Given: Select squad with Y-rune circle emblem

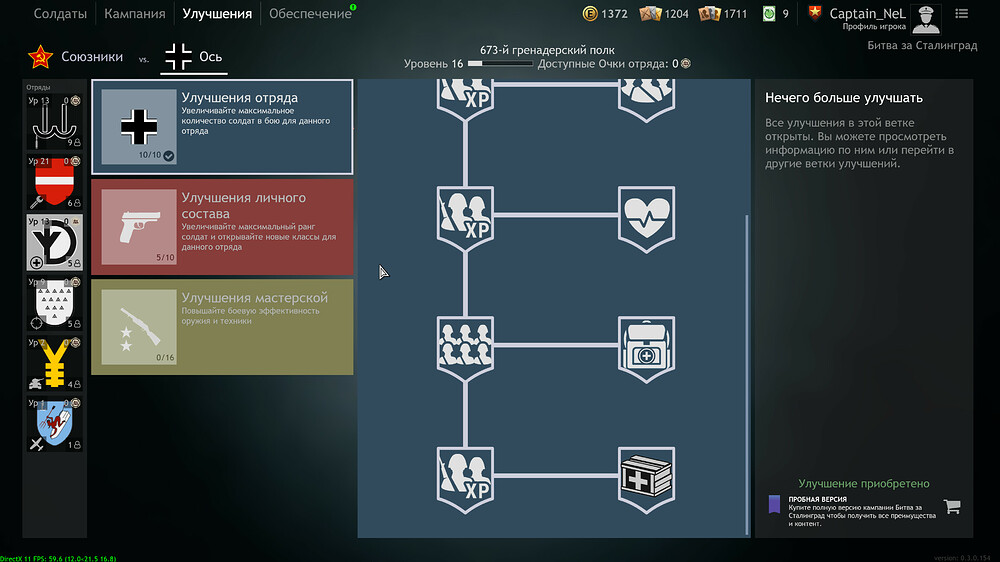Looking at the screenshot, I should click(x=54, y=242).
